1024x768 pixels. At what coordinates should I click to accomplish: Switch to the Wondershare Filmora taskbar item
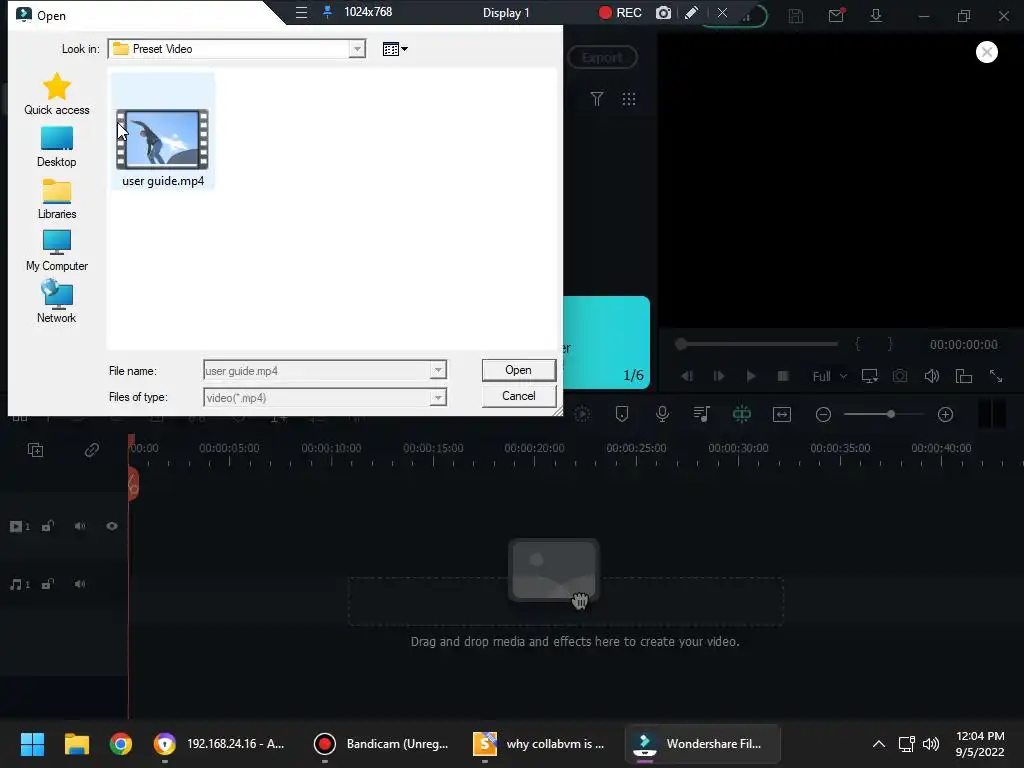(x=703, y=744)
